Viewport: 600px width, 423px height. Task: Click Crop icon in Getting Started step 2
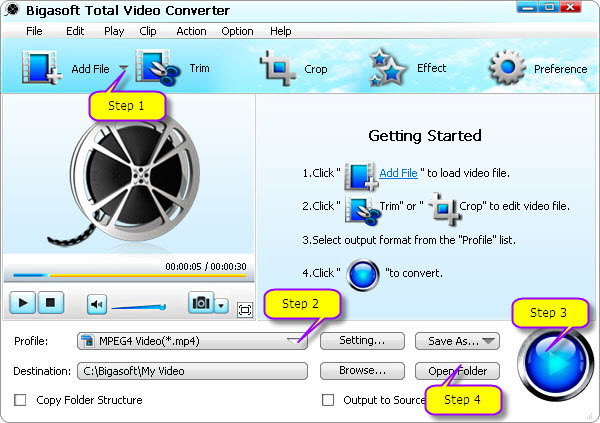444,208
